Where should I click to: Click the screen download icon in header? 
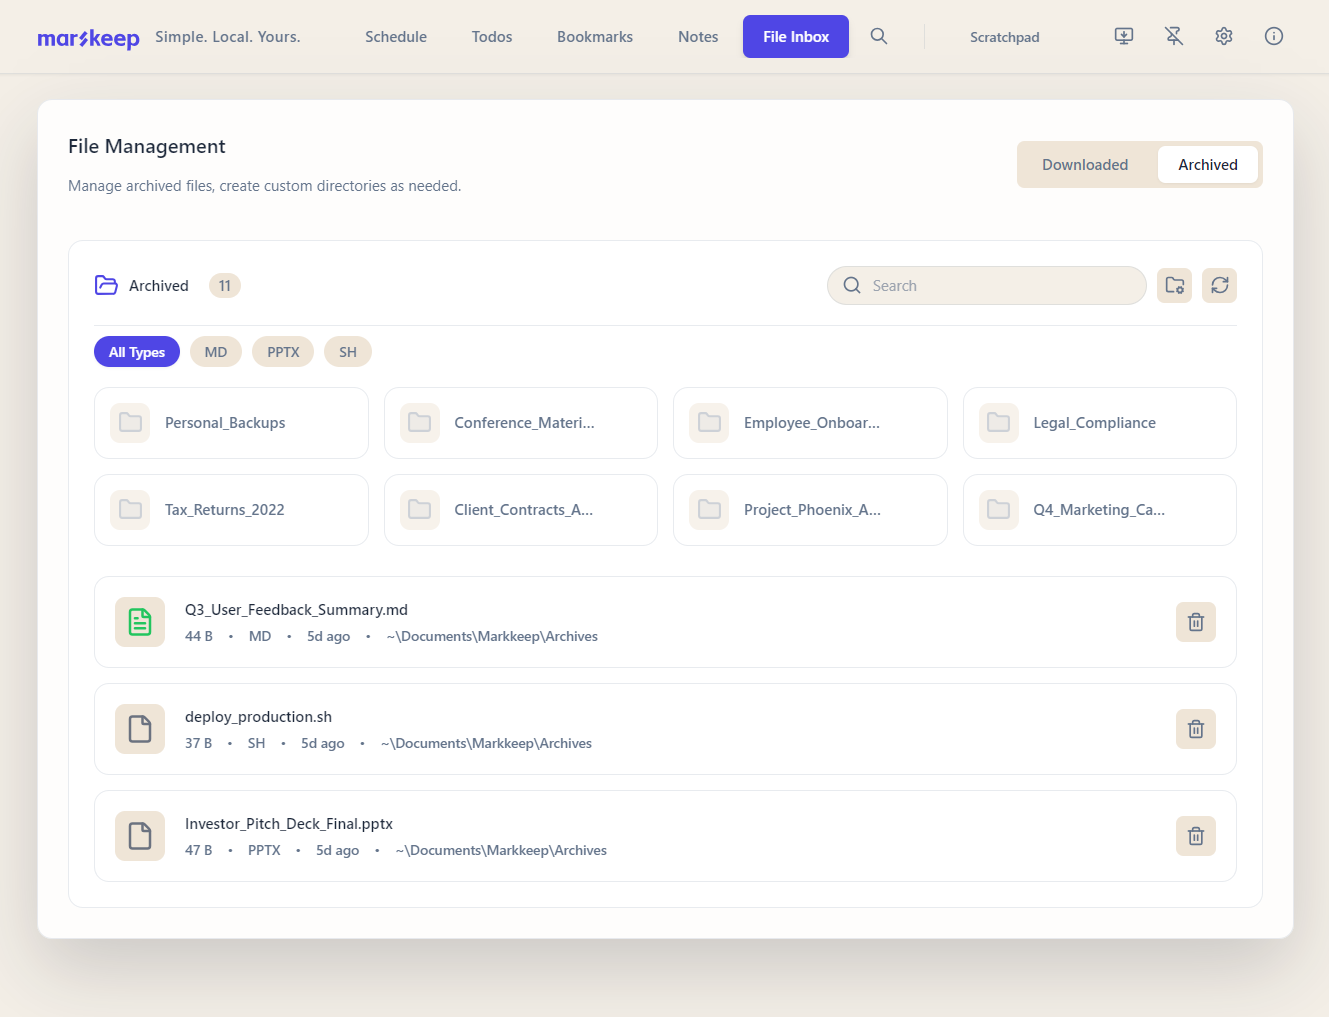coord(1124,36)
